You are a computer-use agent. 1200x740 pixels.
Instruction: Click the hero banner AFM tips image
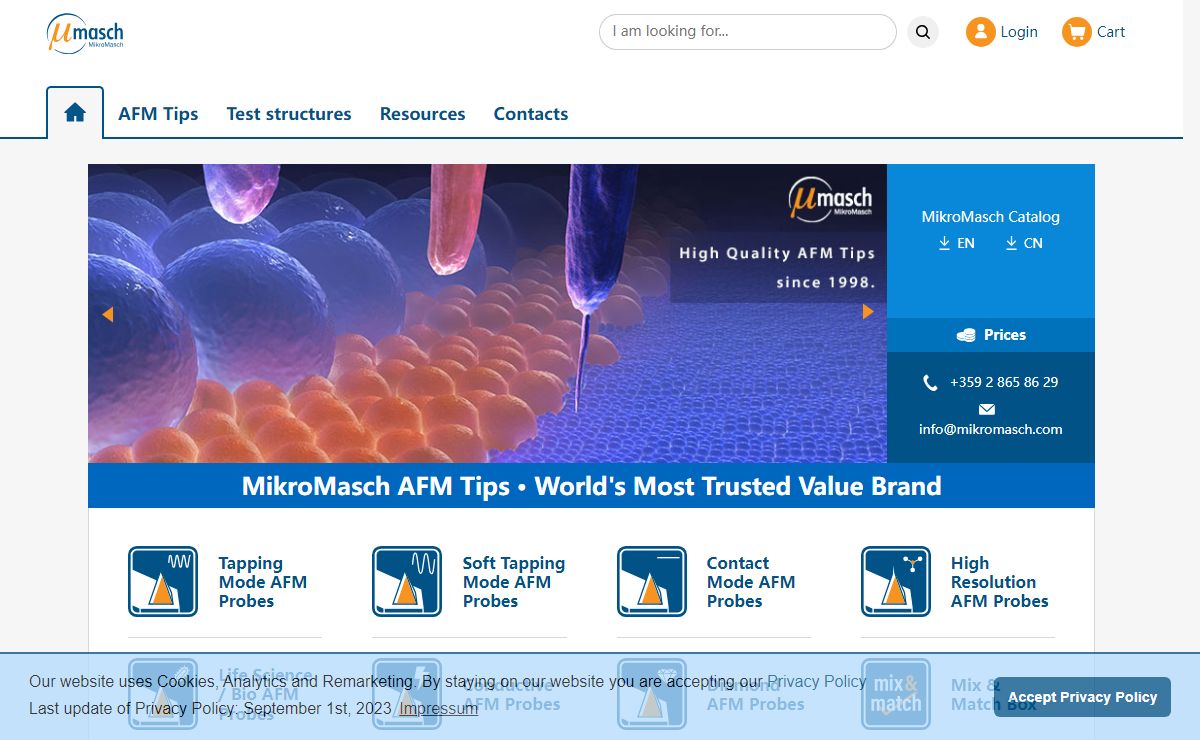pos(487,313)
